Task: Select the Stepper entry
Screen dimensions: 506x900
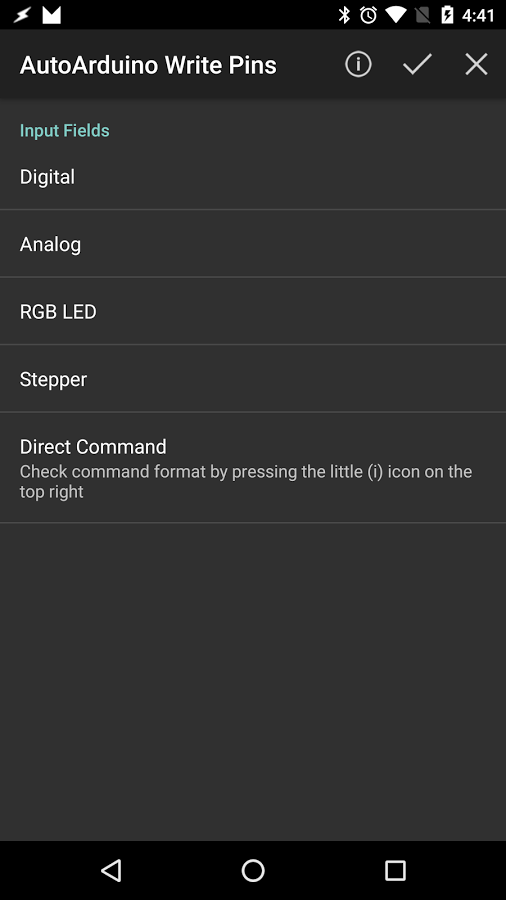Action: (x=253, y=379)
